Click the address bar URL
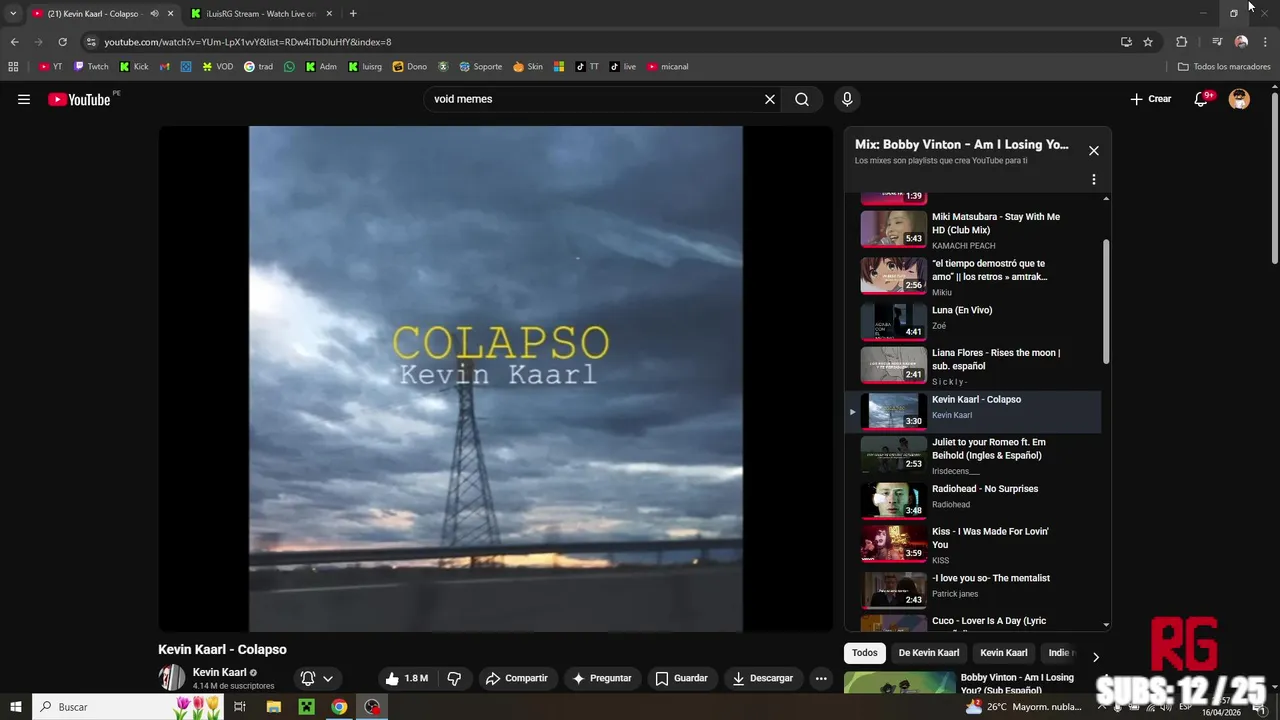The width and height of the screenshot is (1280, 720). pyautogui.click(x=248, y=42)
